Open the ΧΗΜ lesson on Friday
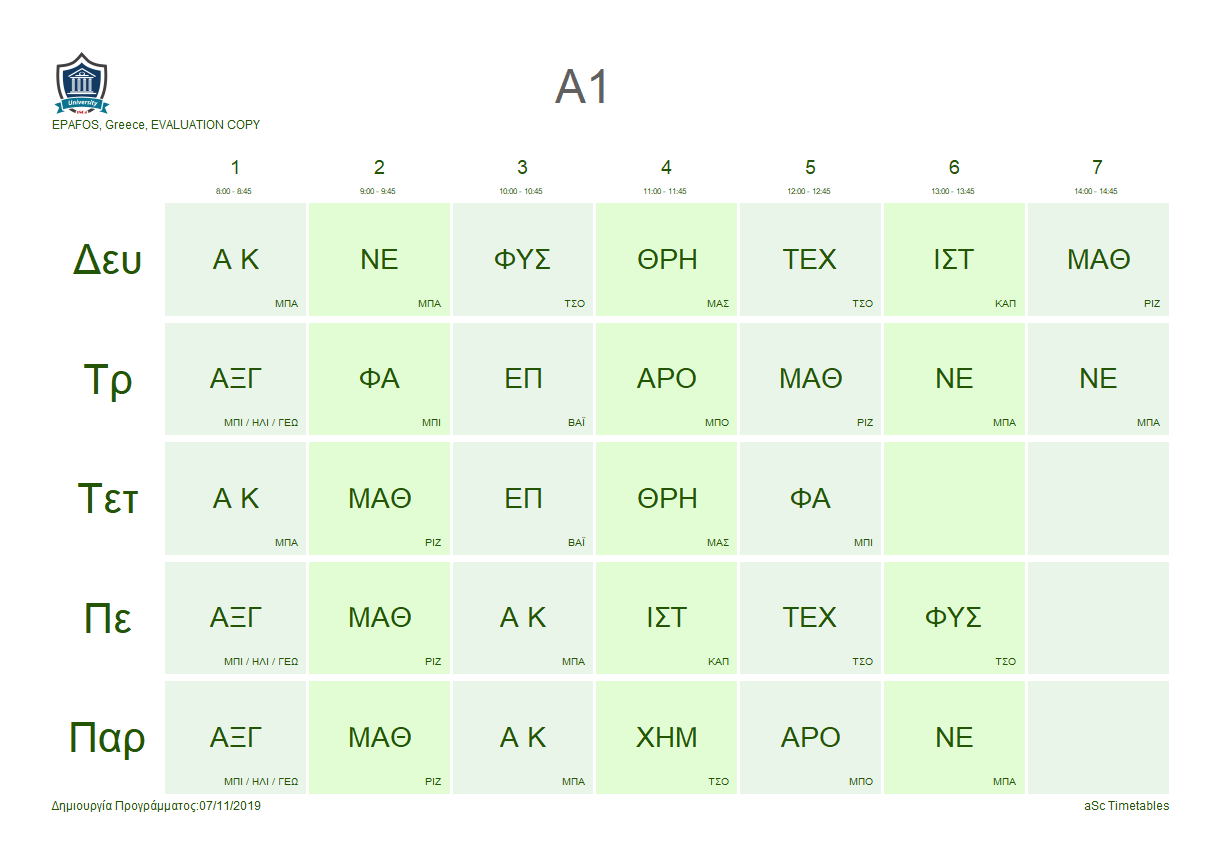 667,738
